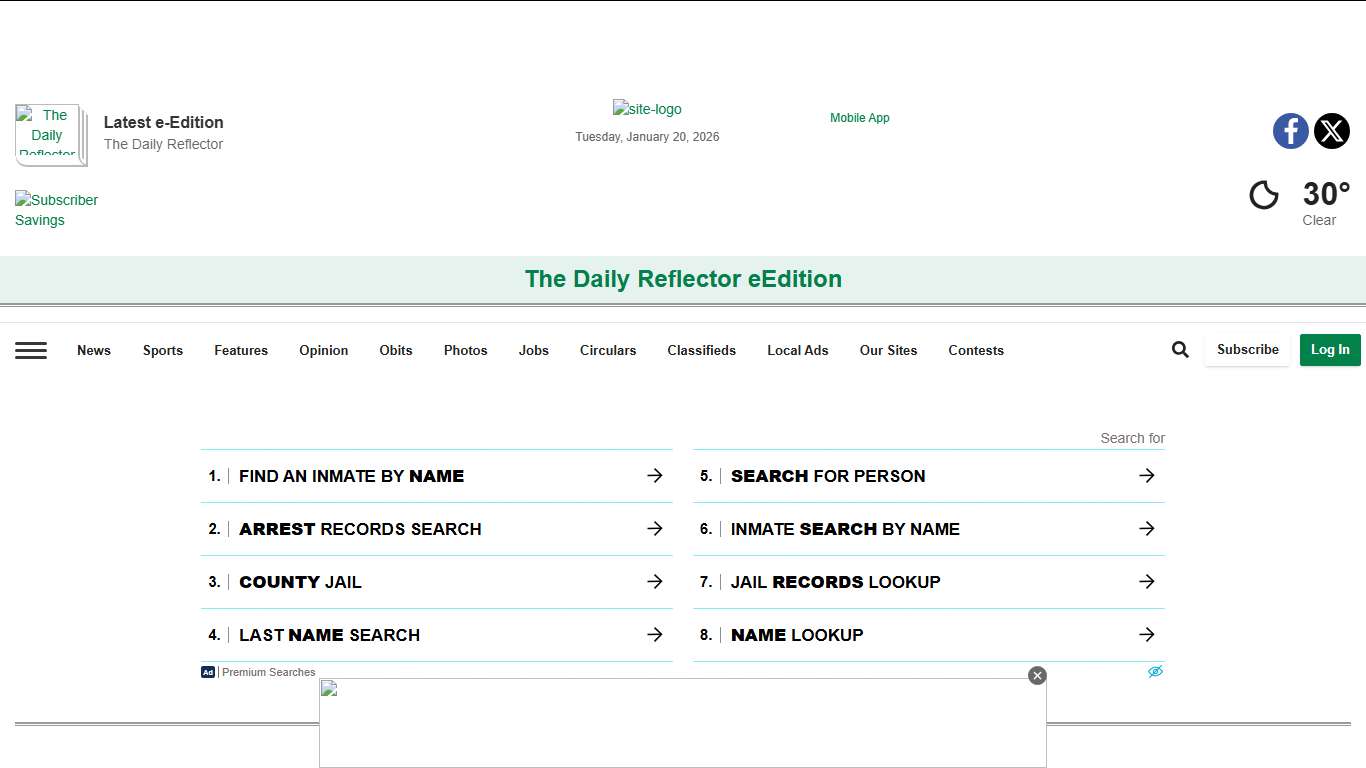Viewport: 1366px width, 768px height.
Task: Expand SEARCH FOR PERSON via its arrow
Action: [x=1146, y=475]
